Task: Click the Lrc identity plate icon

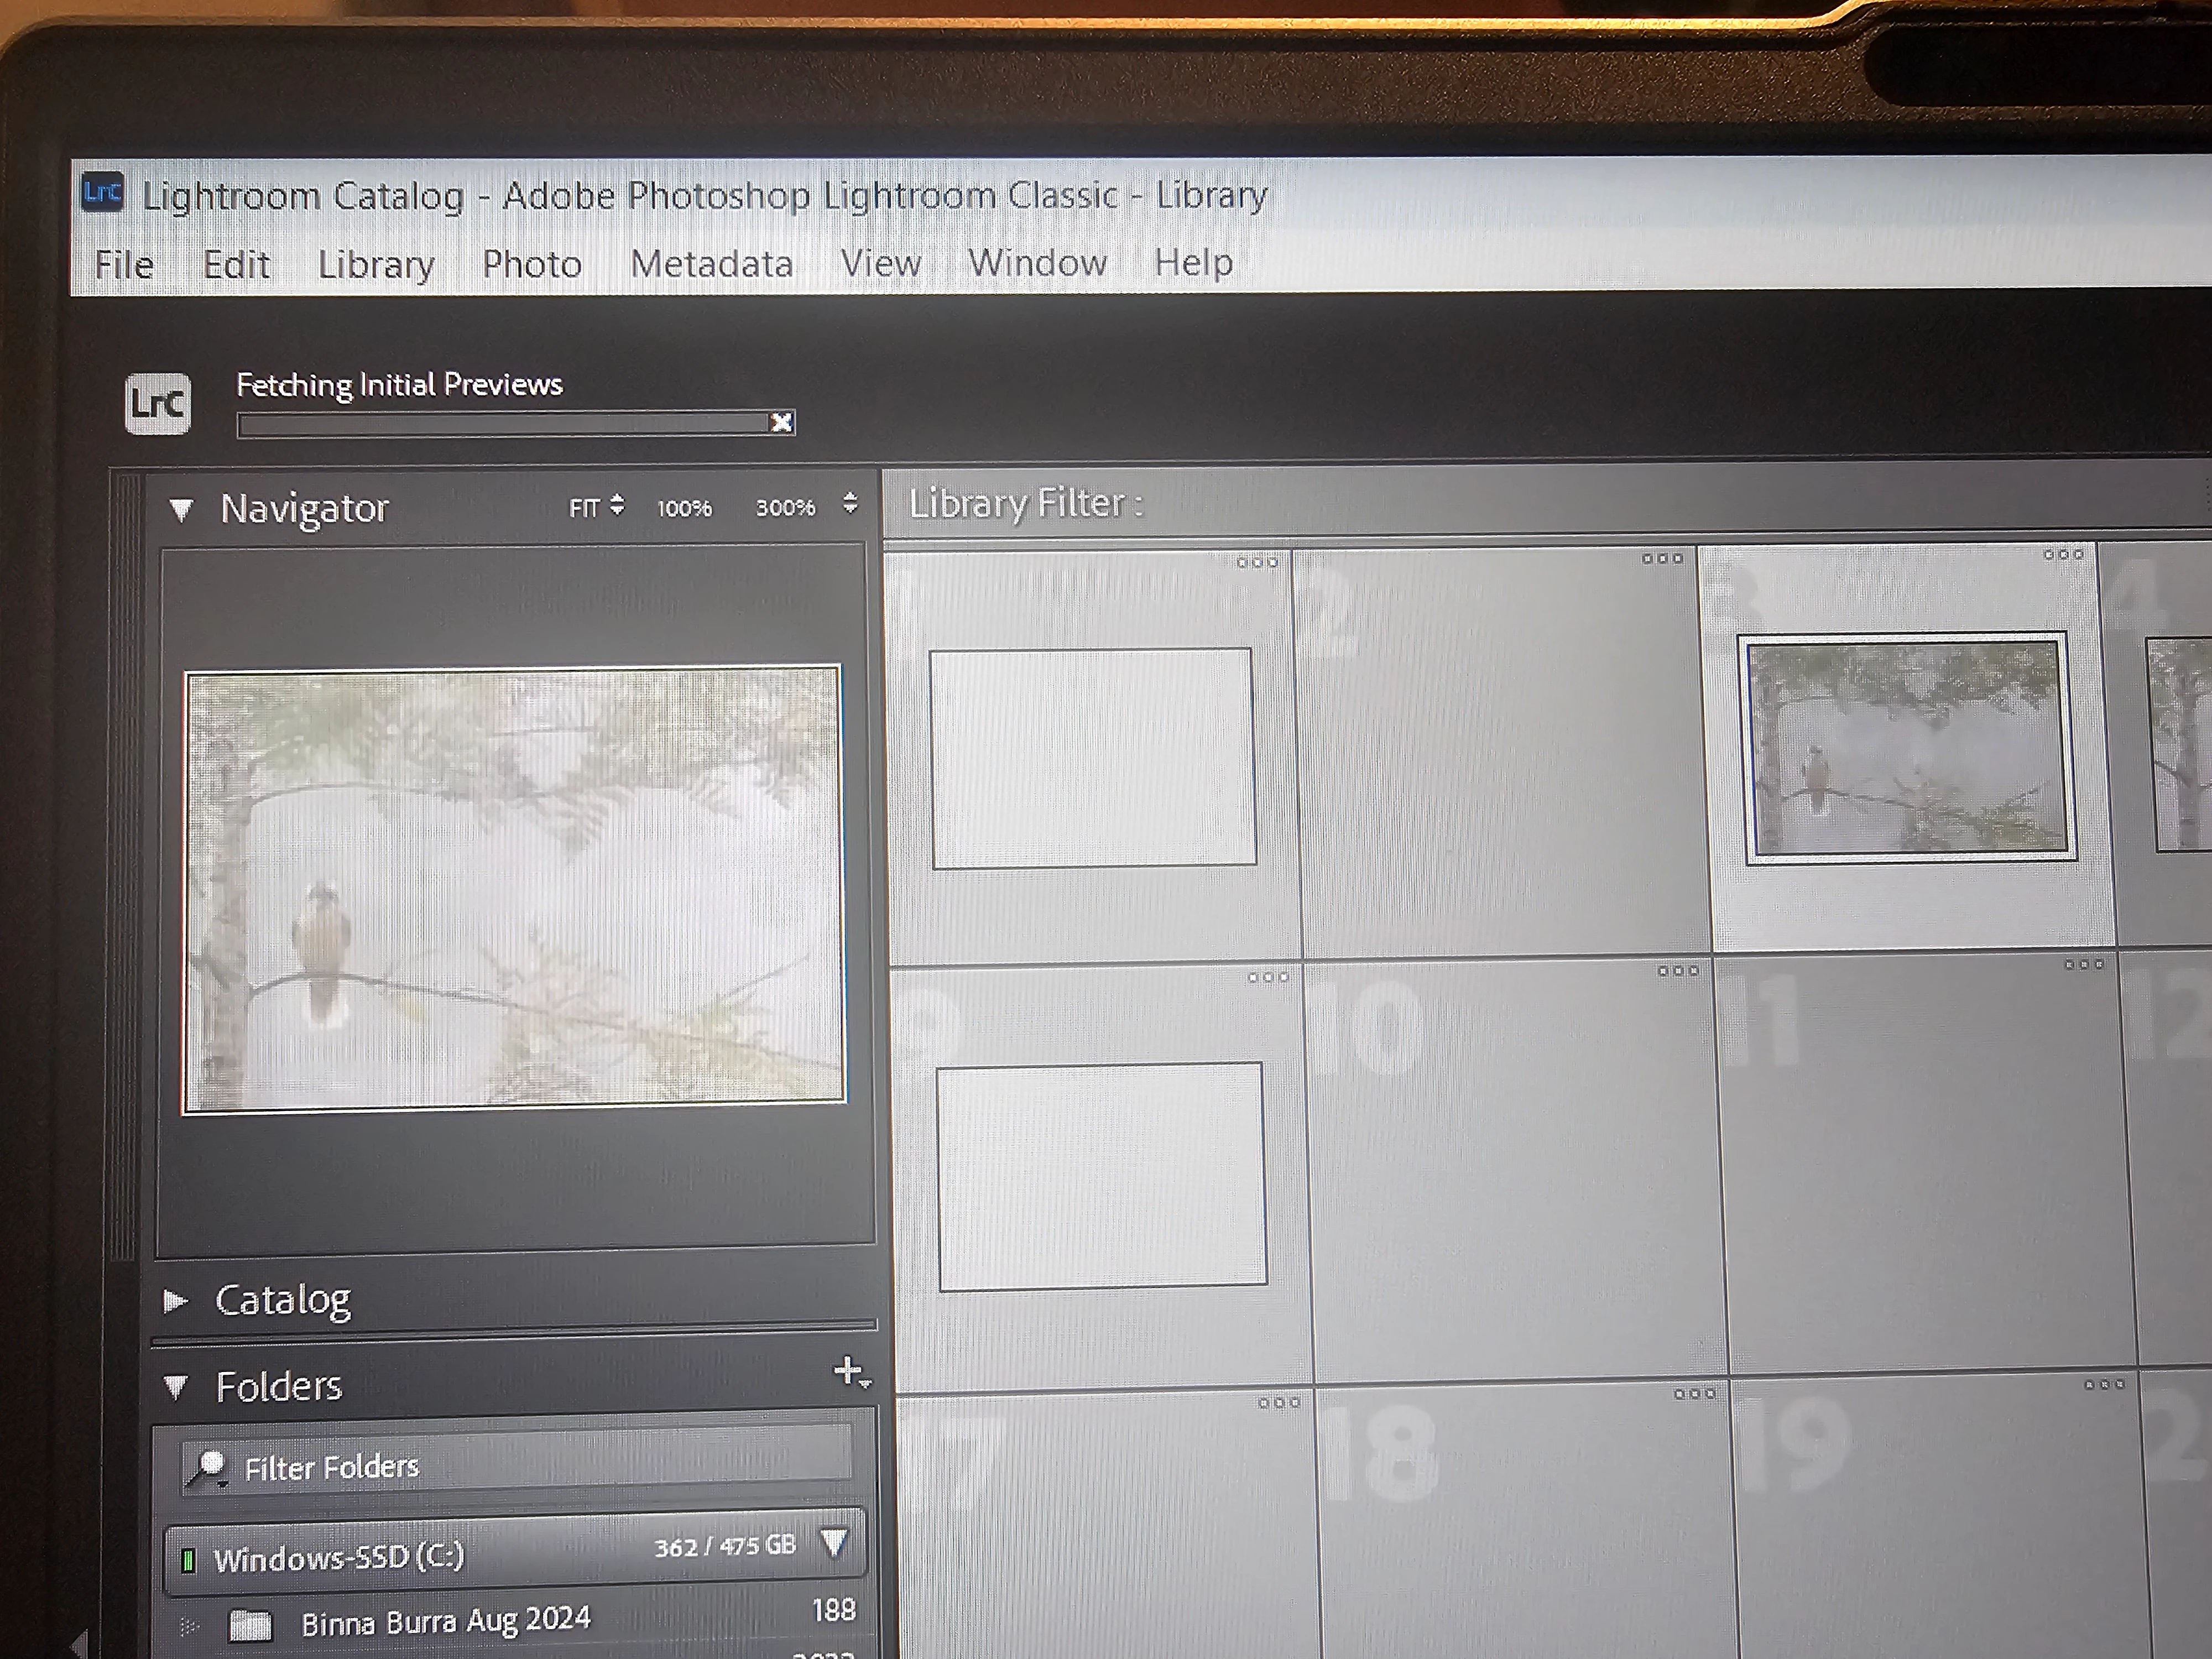Action: [x=158, y=404]
